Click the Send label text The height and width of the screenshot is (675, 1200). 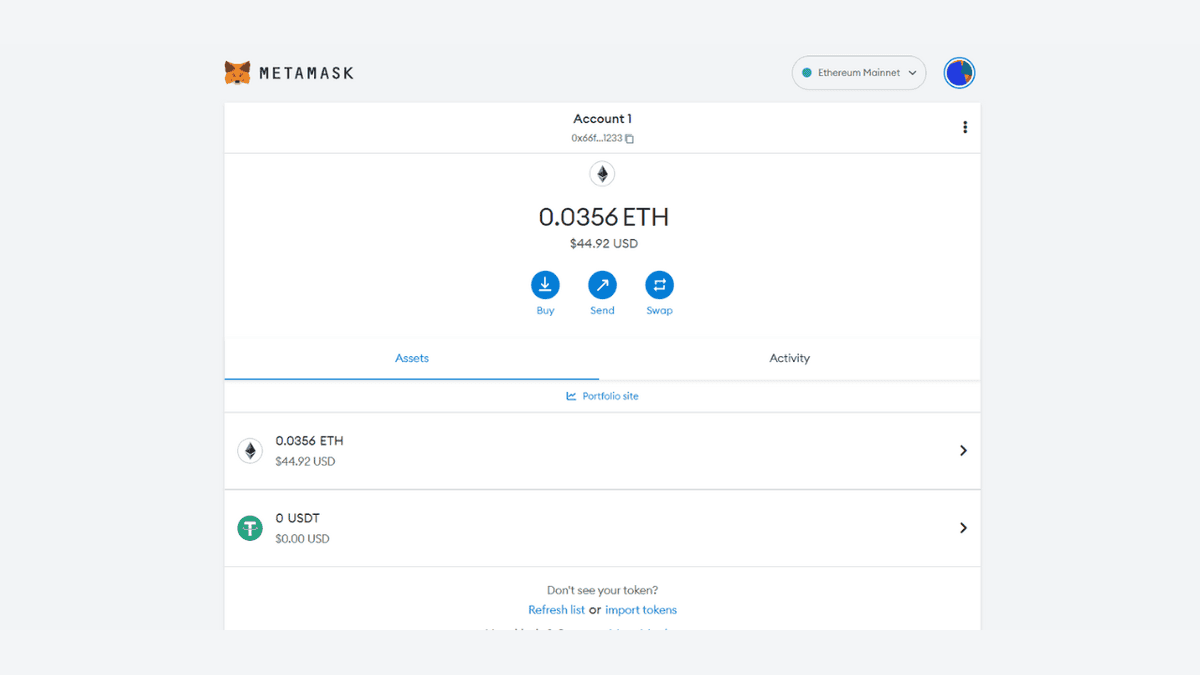point(602,311)
